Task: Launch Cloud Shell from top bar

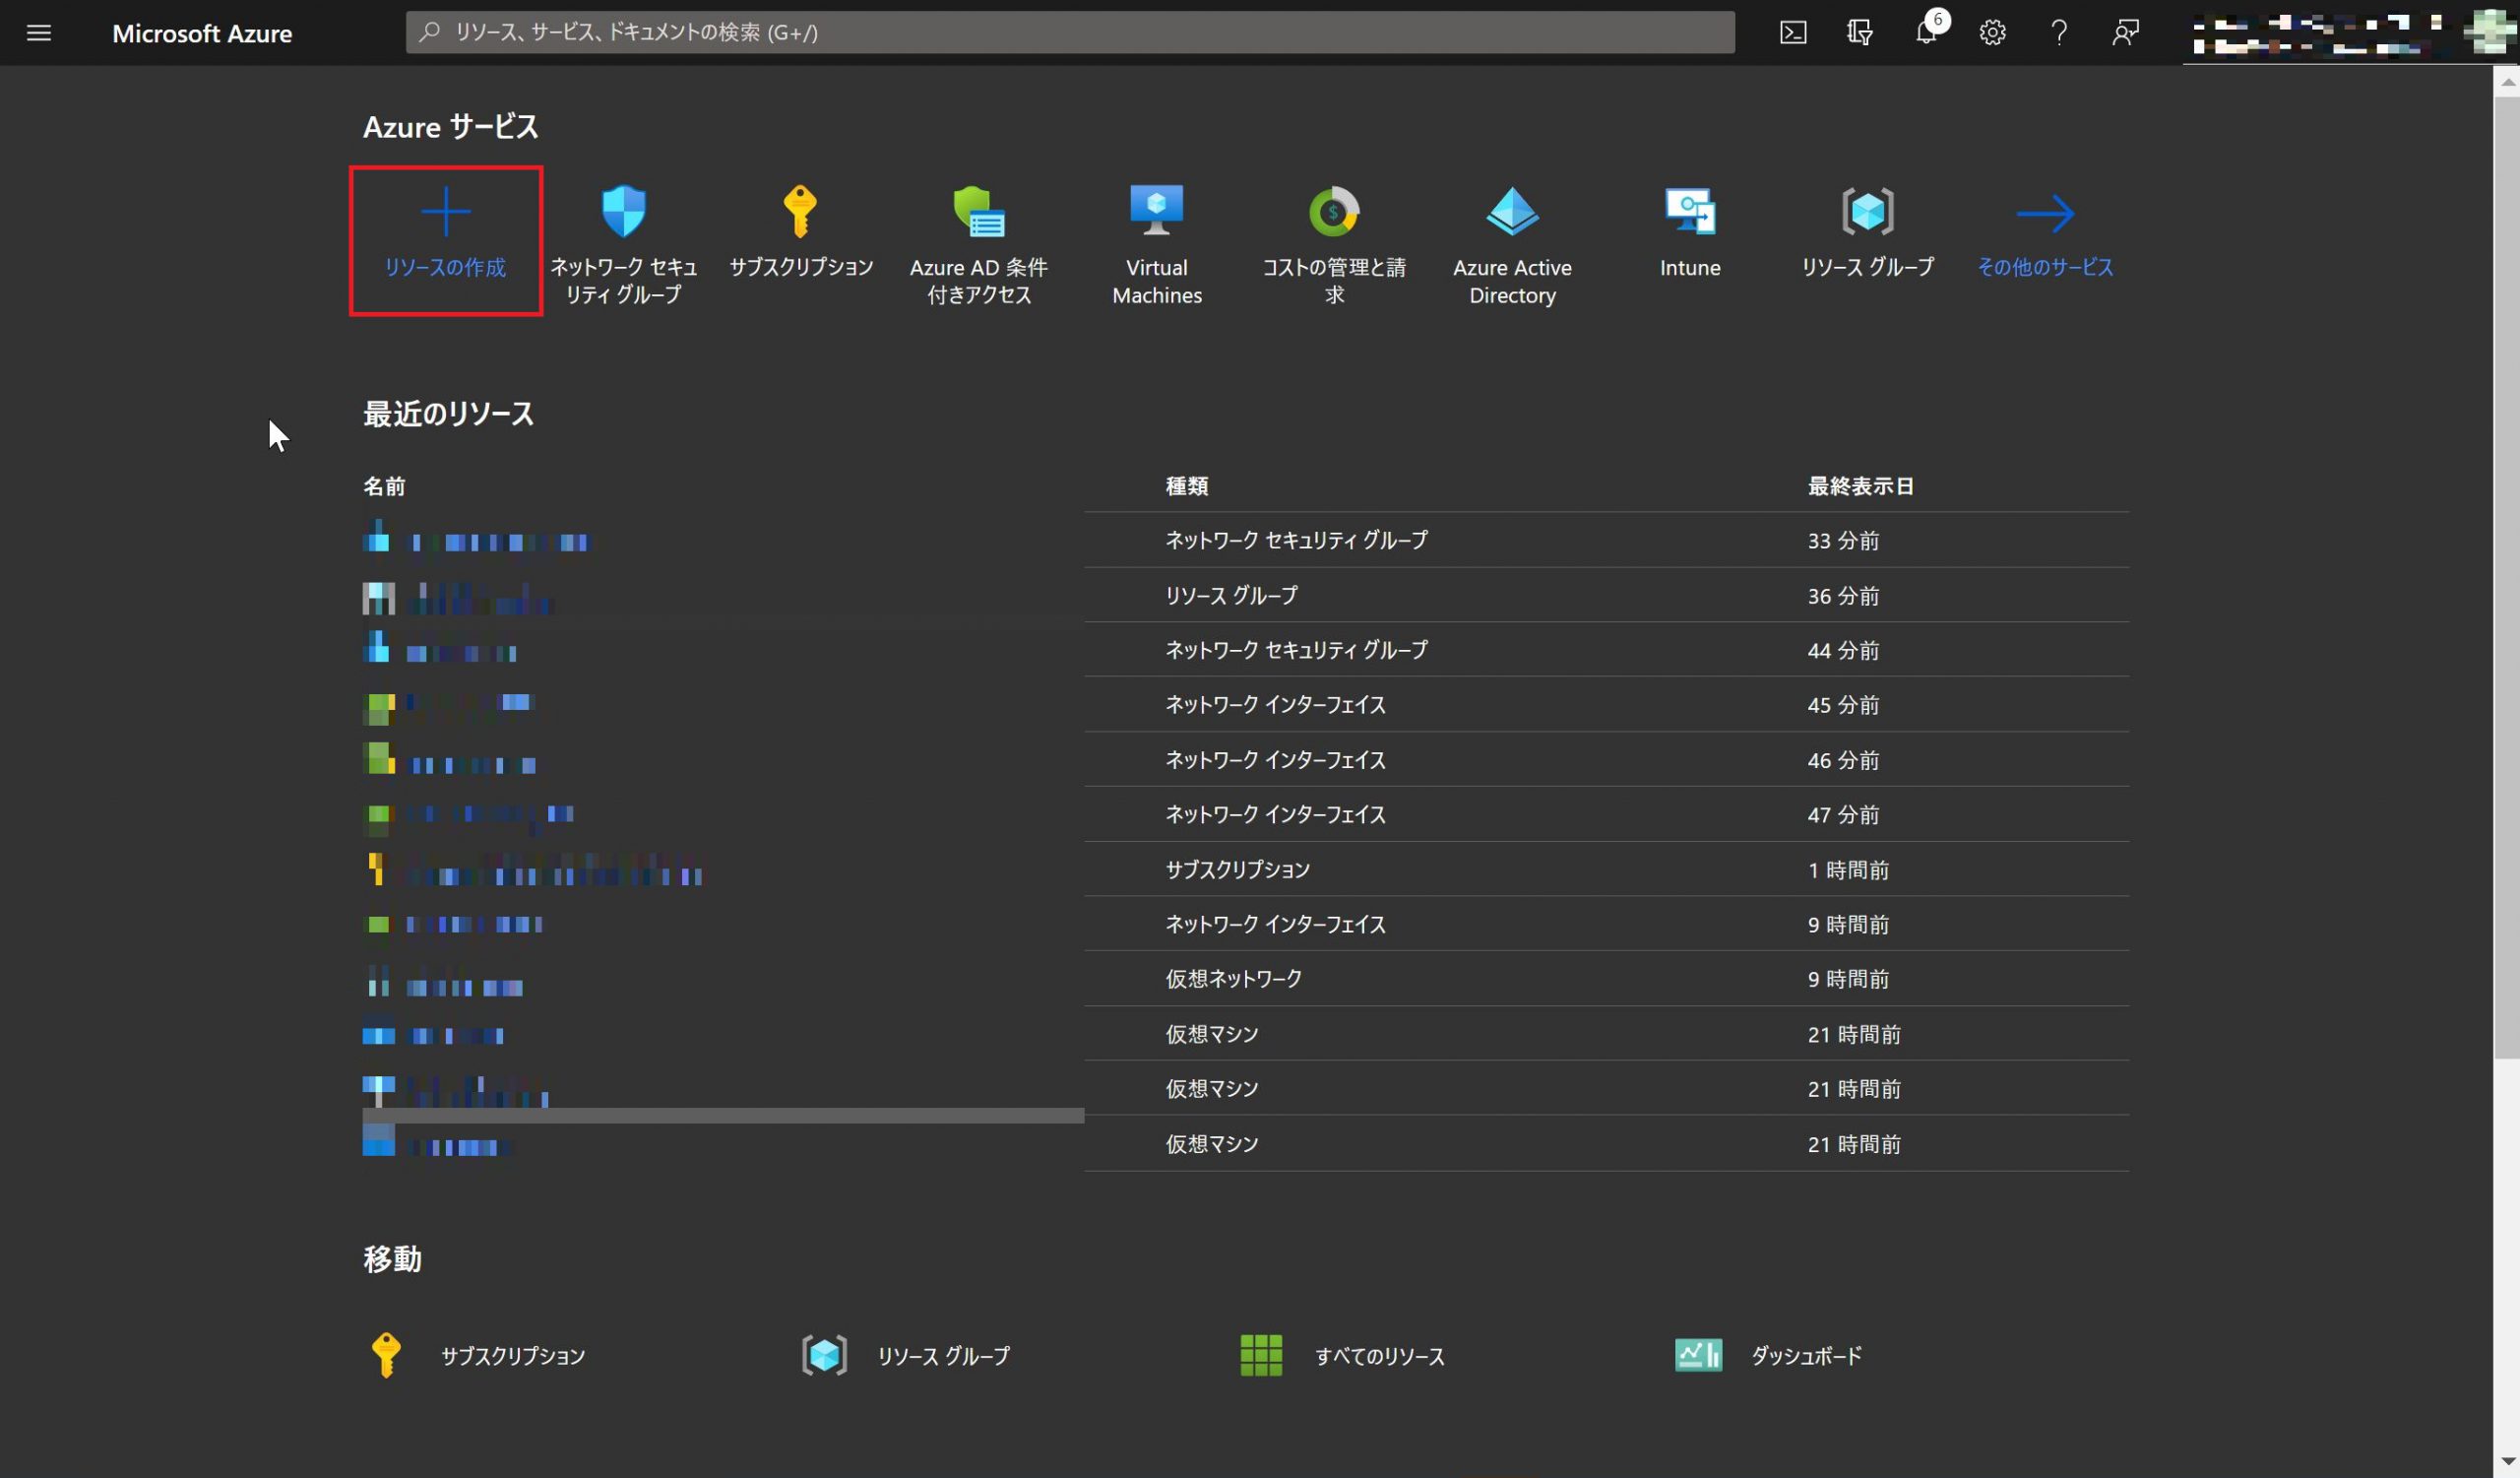Action: pos(1792,33)
